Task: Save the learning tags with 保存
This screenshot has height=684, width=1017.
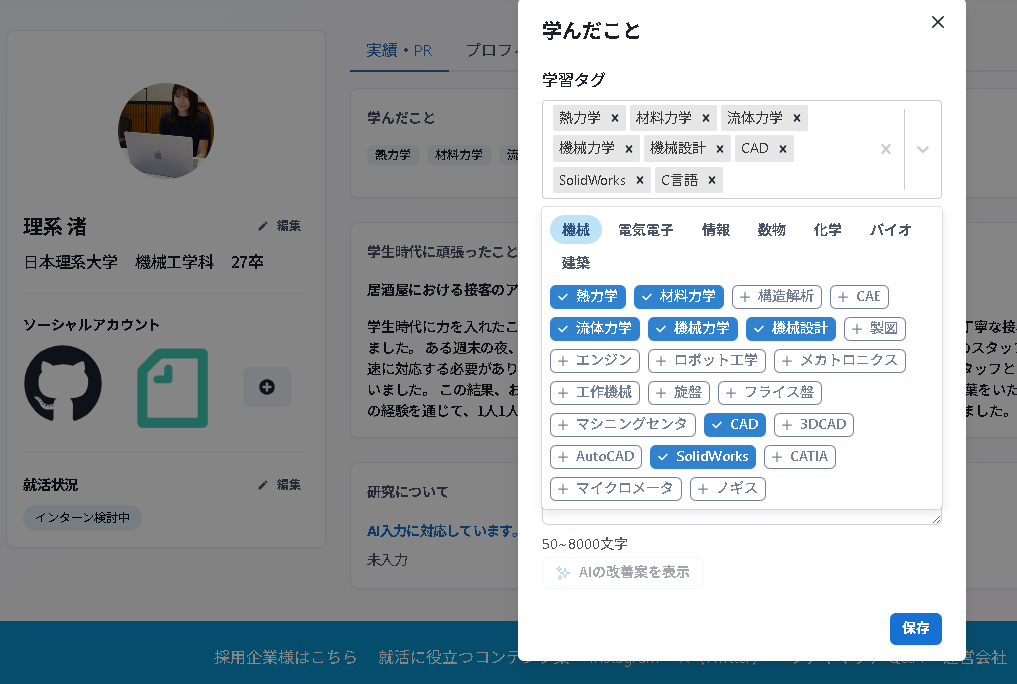Action: point(915,628)
